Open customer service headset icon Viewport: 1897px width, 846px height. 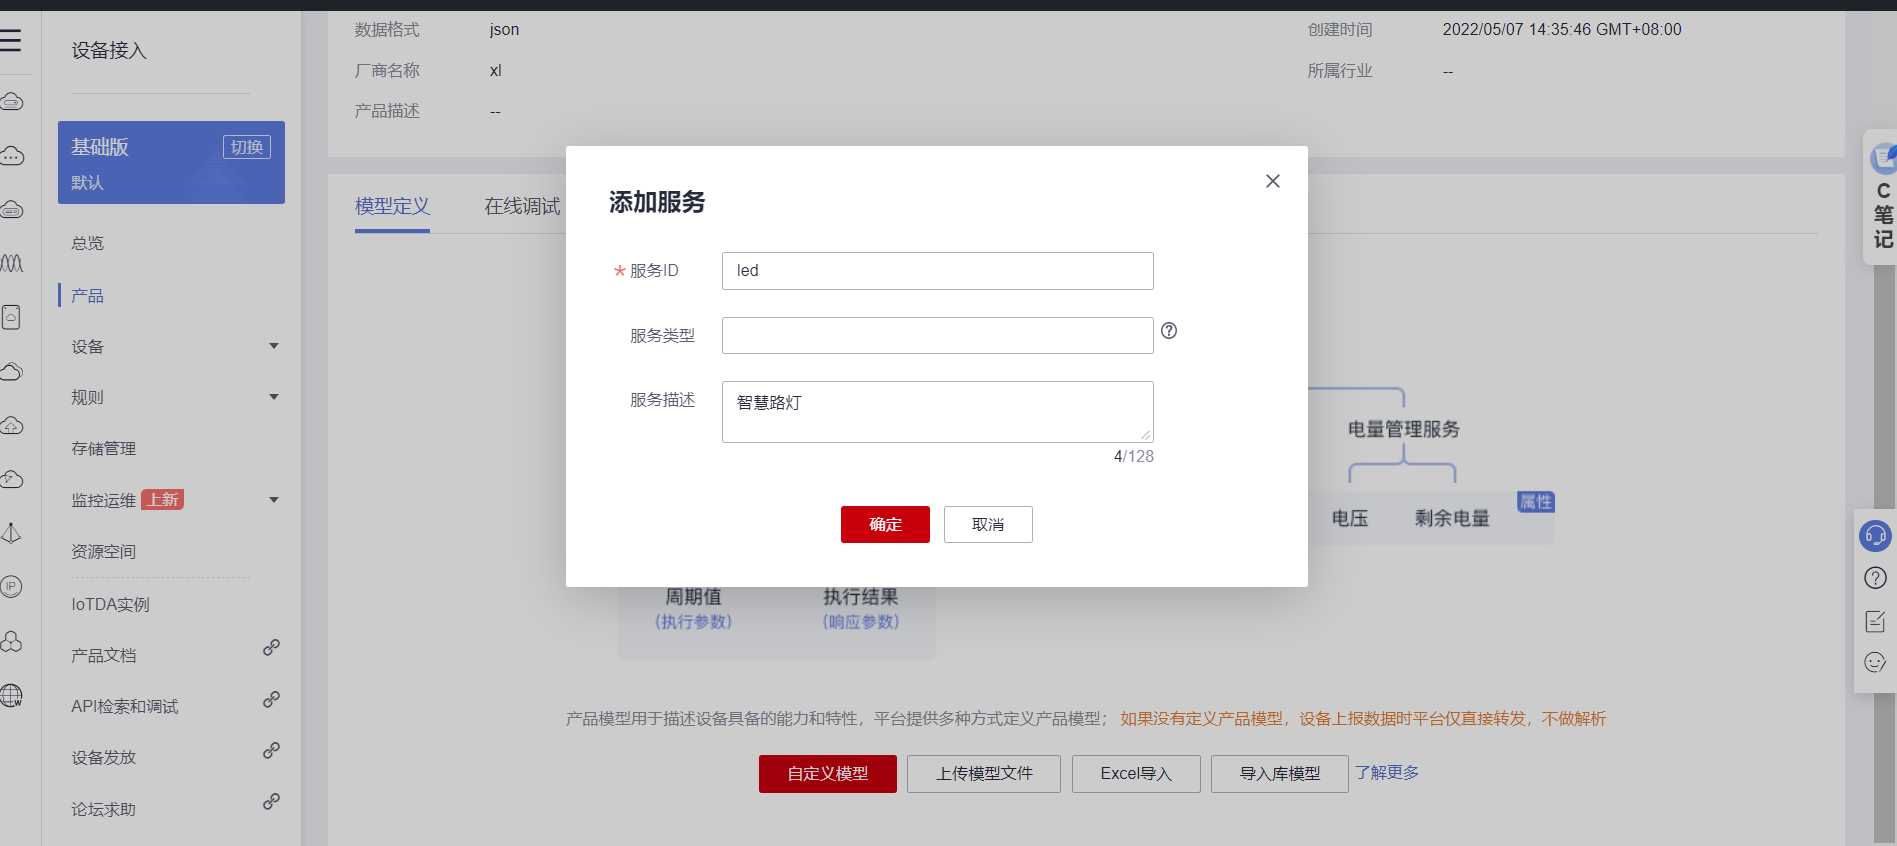(1875, 536)
